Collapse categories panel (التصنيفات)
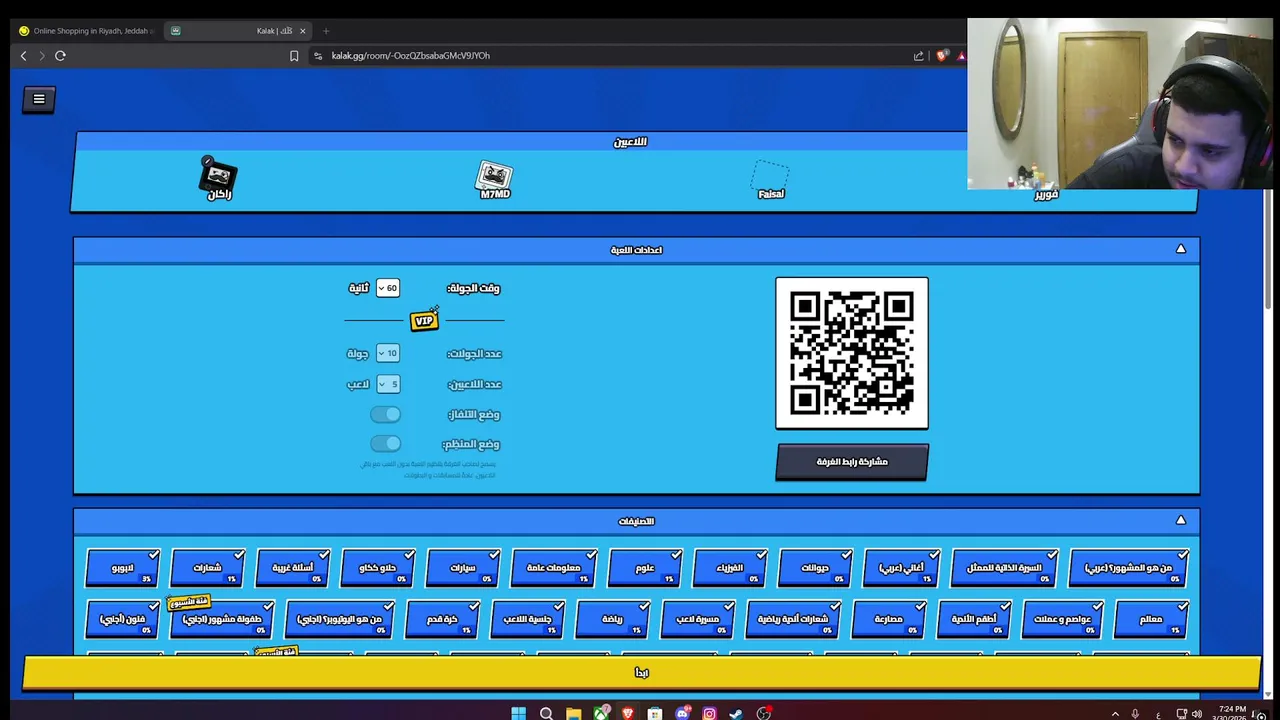Image resolution: width=1280 pixels, height=720 pixels. (x=1181, y=520)
